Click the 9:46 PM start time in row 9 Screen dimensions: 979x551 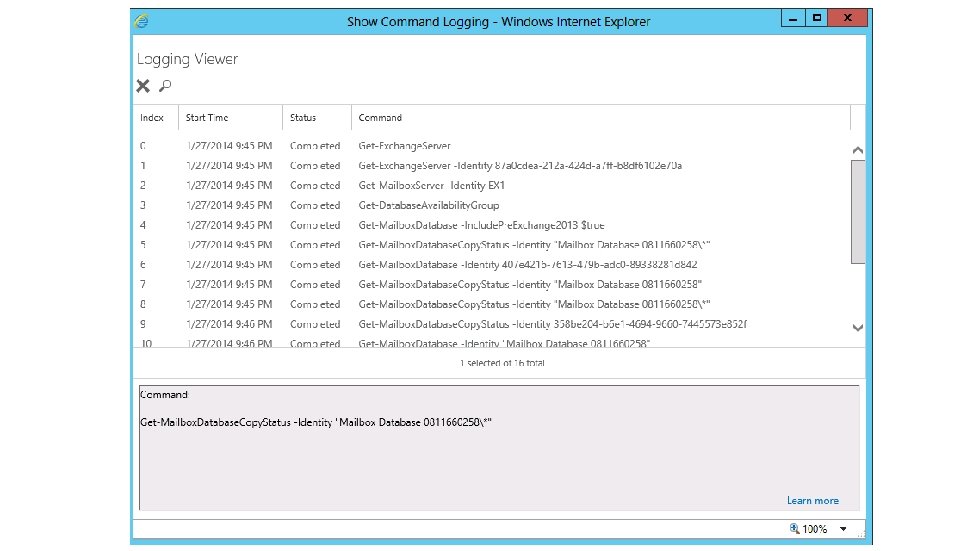click(229, 324)
